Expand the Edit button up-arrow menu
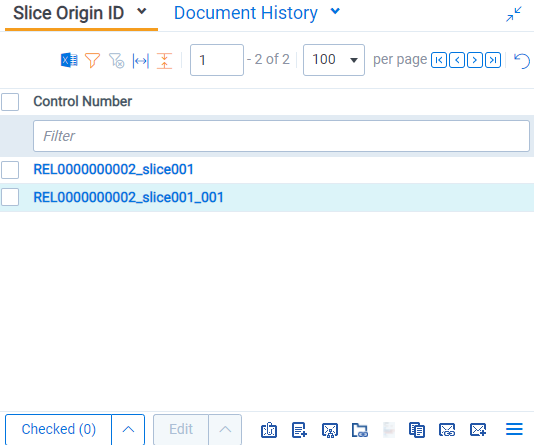Viewport: 534px width, 445px height. 225,429
